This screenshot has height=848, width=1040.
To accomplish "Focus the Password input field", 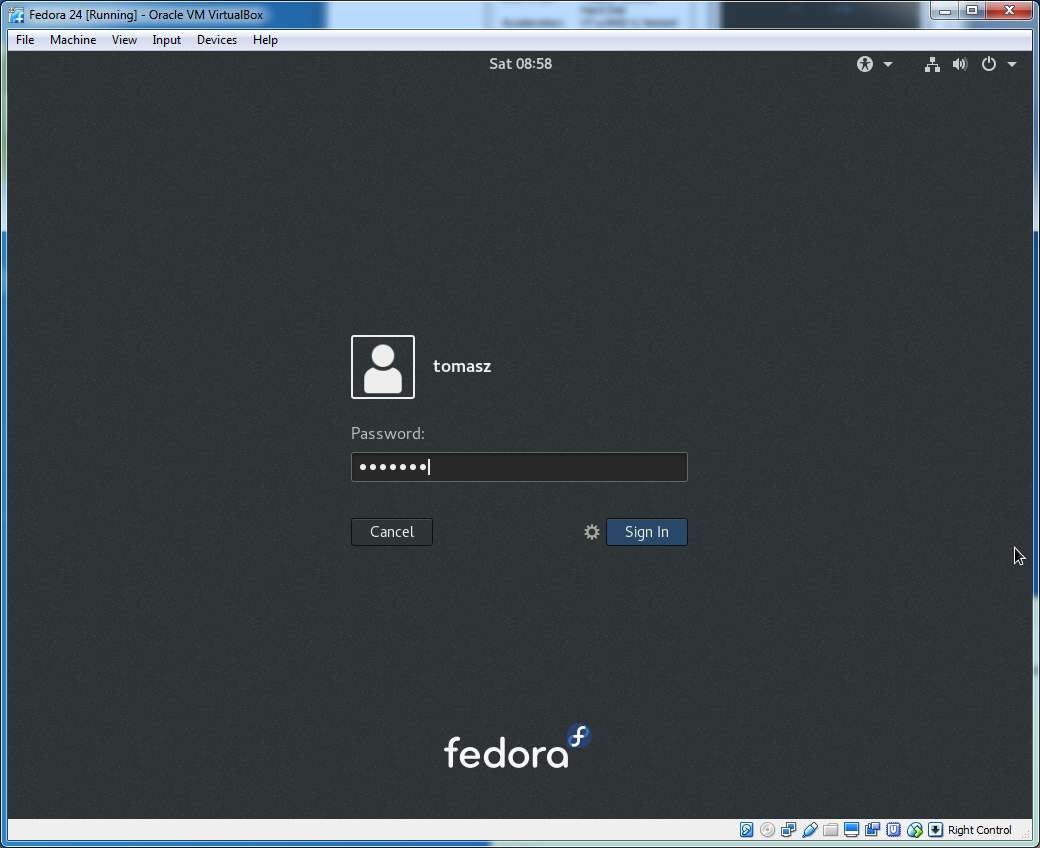I will click(519, 467).
